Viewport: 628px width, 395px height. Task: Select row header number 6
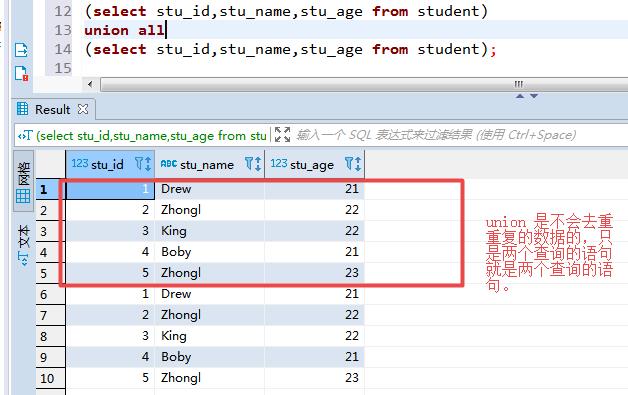click(50, 294)
